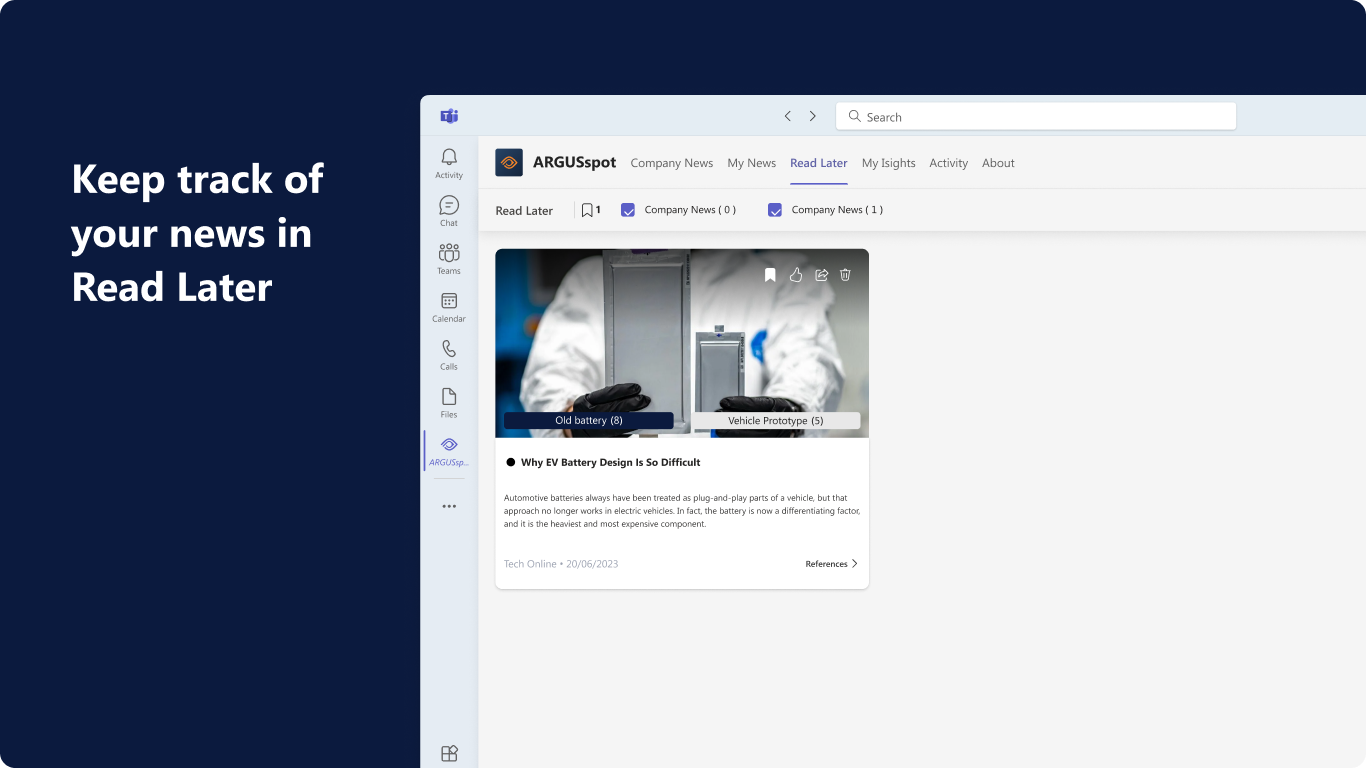This screenshot has width=1366, height=768.
Task: Click the ARGUSspot eye logo
Action: tap(509, 162)
